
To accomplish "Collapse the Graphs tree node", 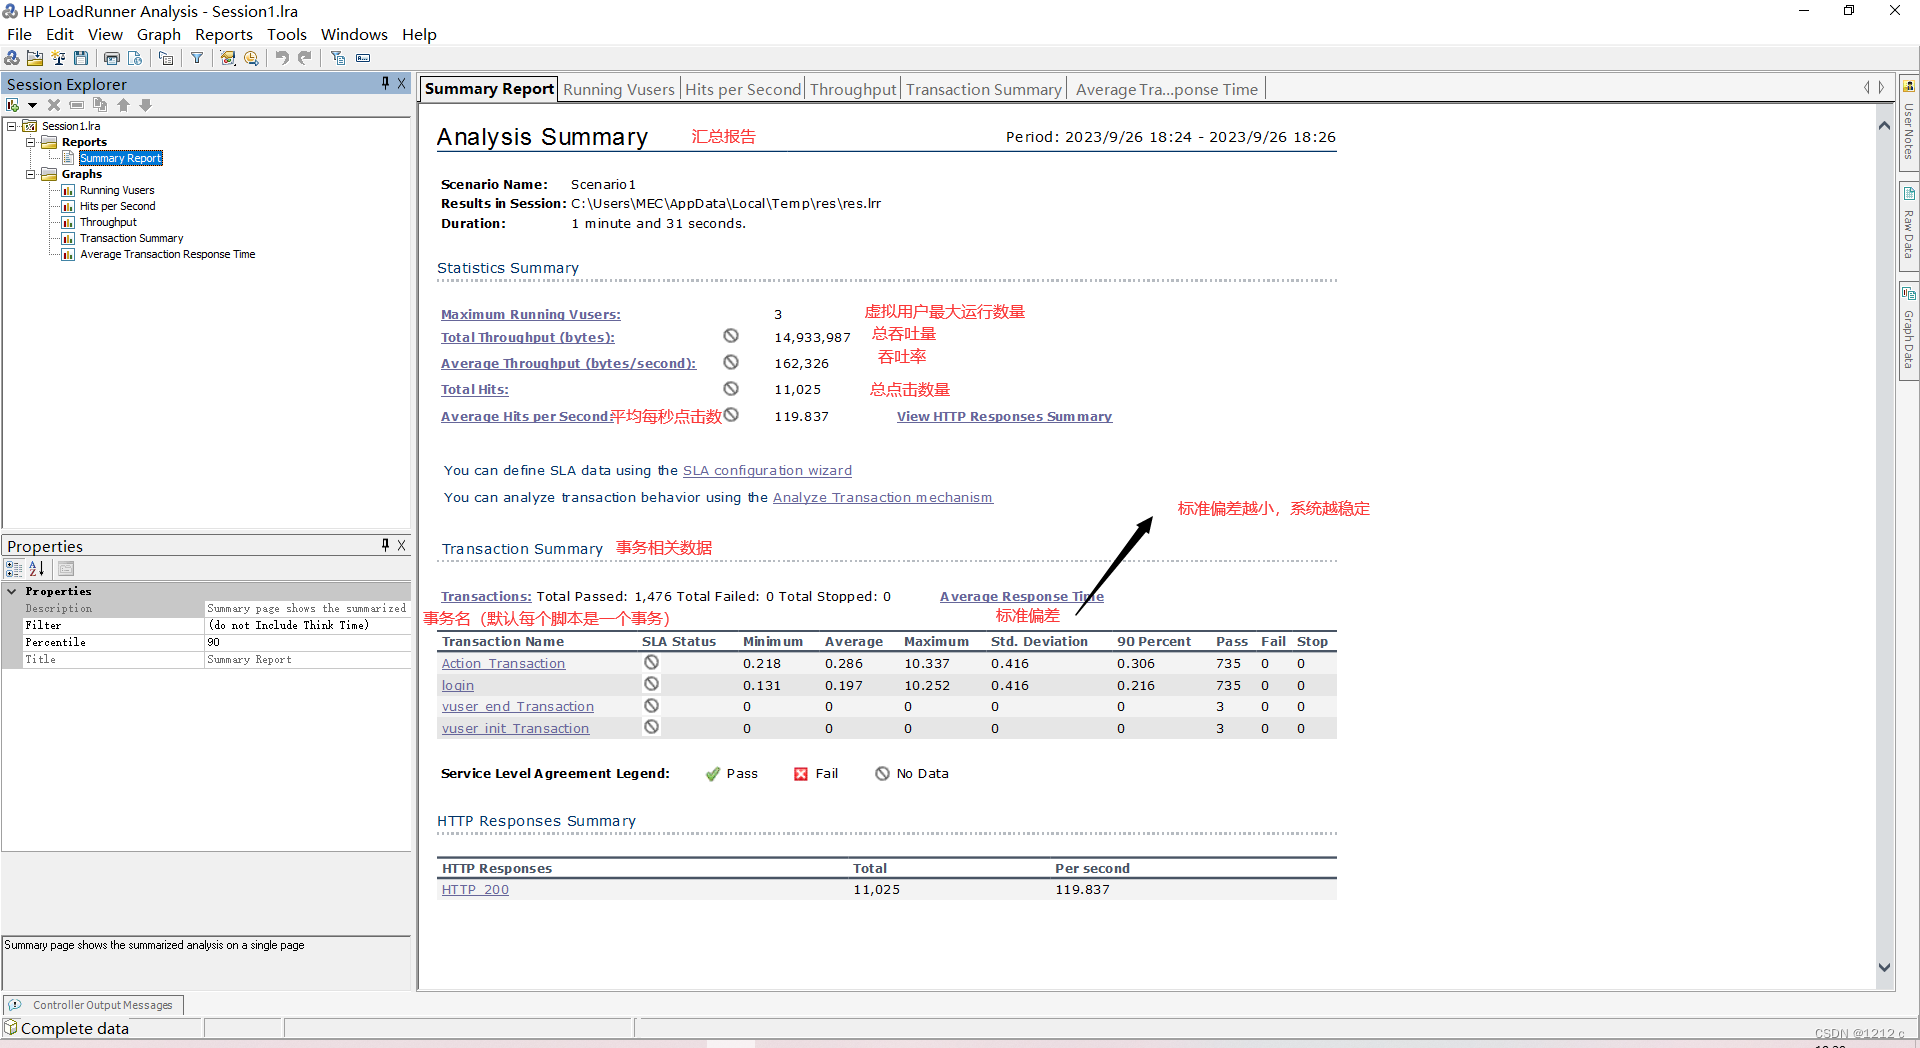I will (x=30, y=174).
